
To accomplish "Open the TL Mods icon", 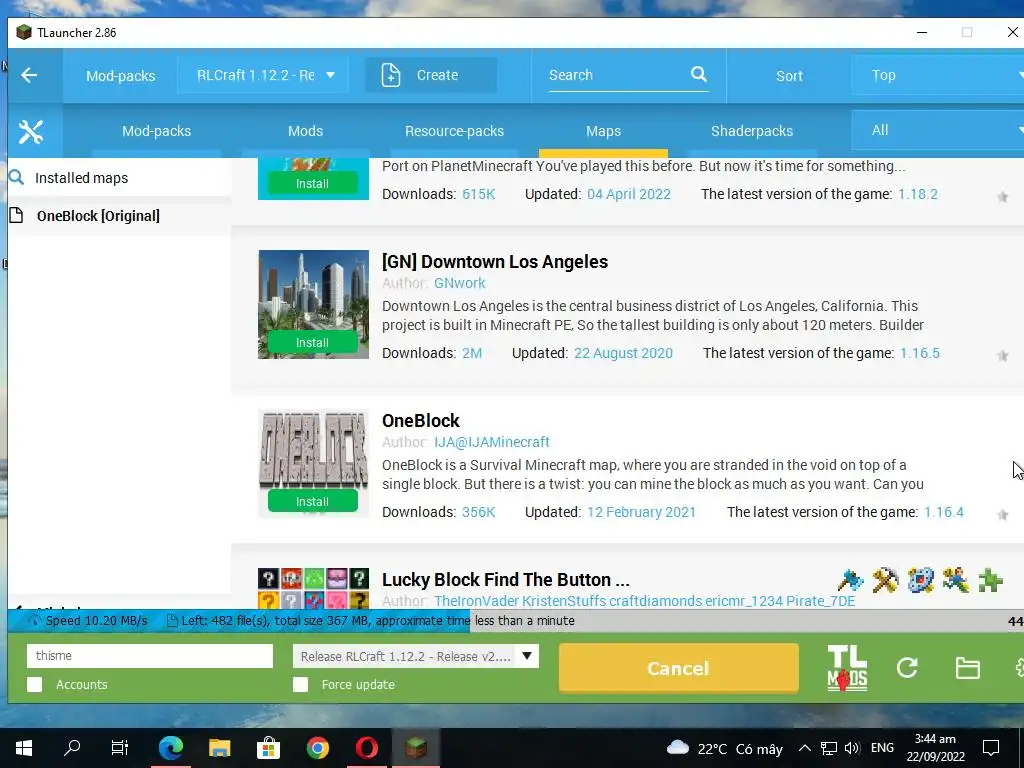I will [847, 667].
